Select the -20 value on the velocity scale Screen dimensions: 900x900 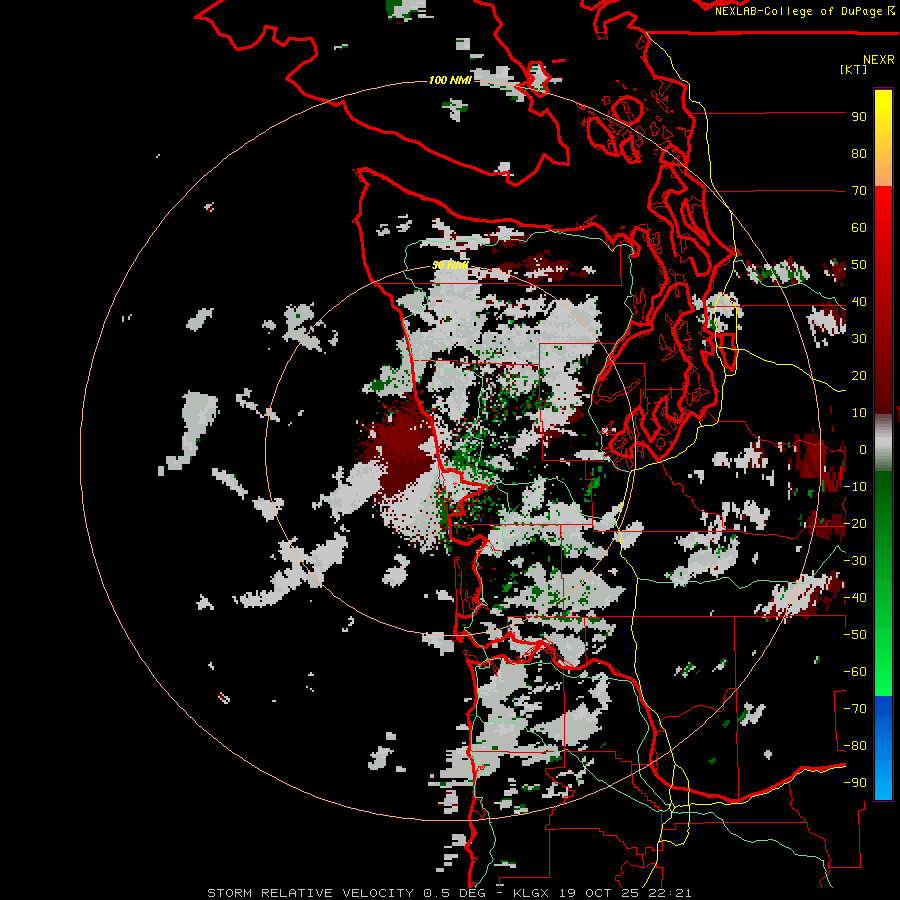(855, 524)
